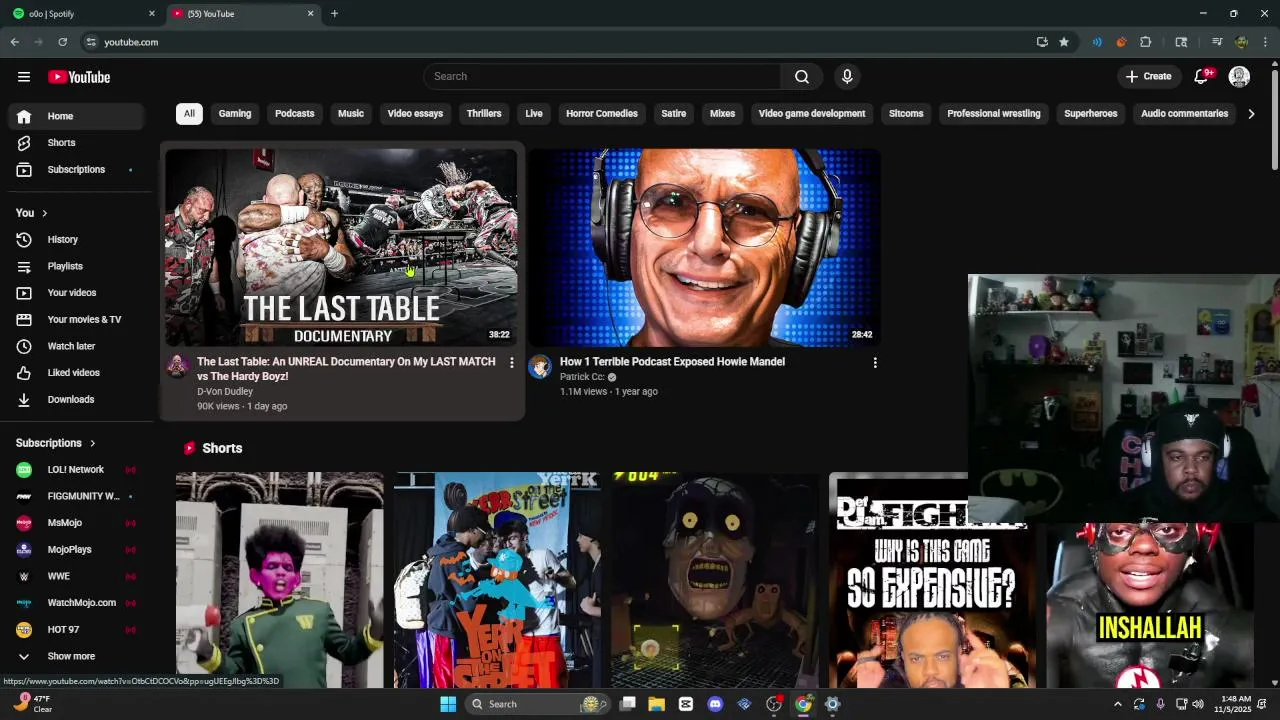This screenshot has width=1280, height=720.
Task: Open the account avatar menu
Action: pyautogui.click(x=1239, y=77)
